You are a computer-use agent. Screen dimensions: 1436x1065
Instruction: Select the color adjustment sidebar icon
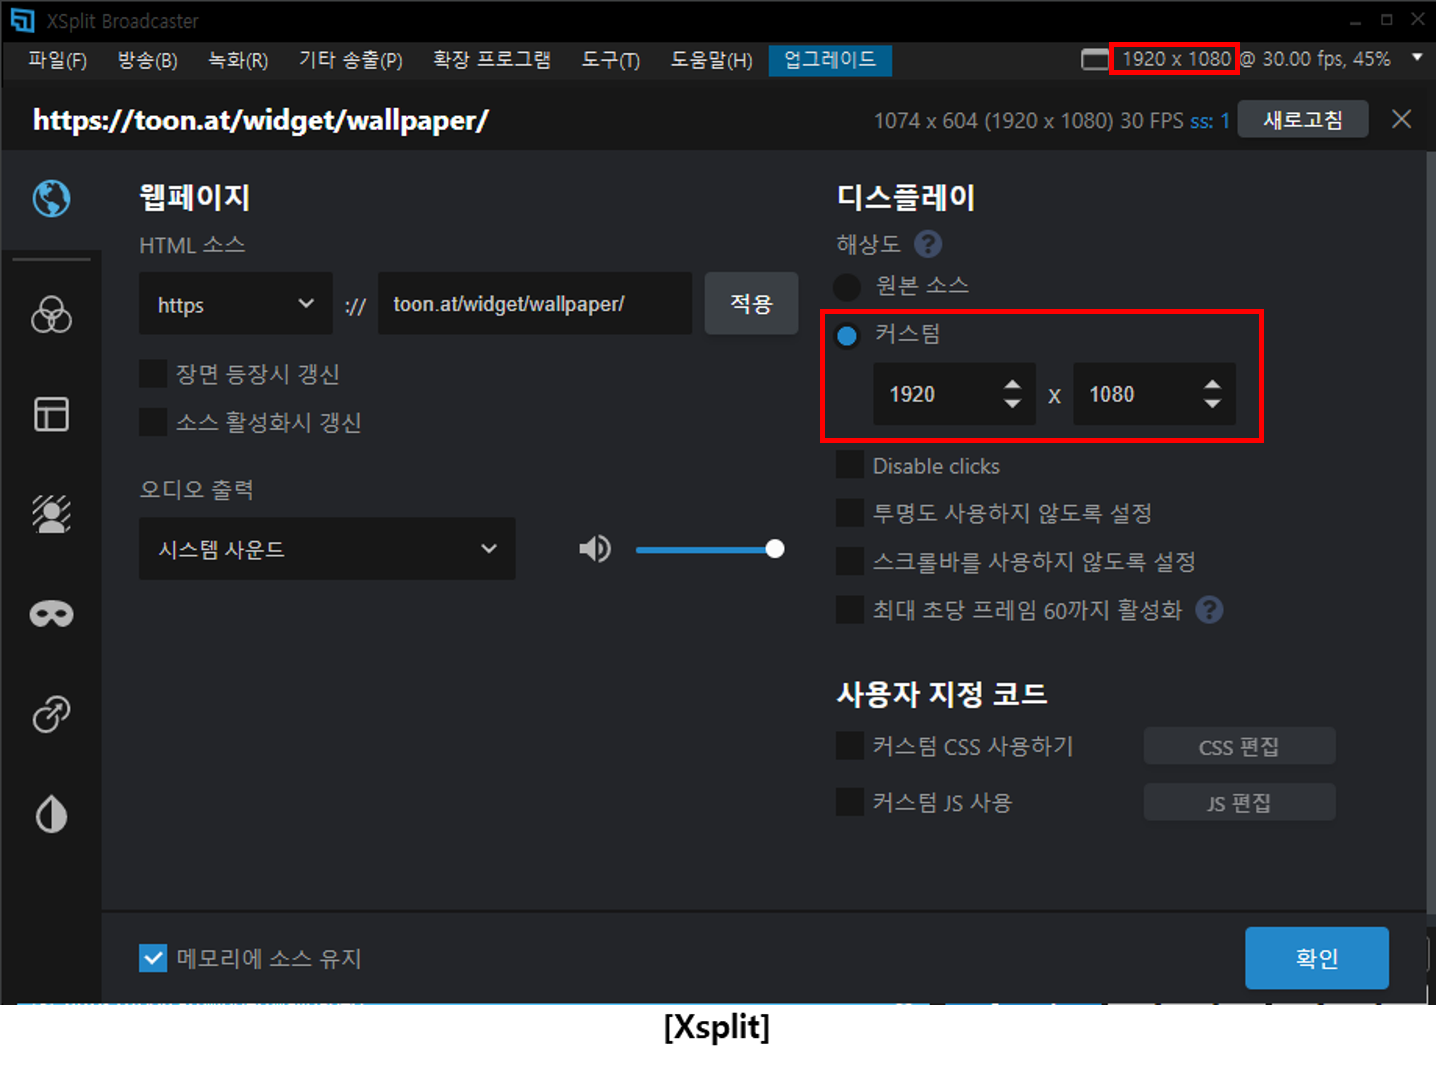(x=51, y=315)
